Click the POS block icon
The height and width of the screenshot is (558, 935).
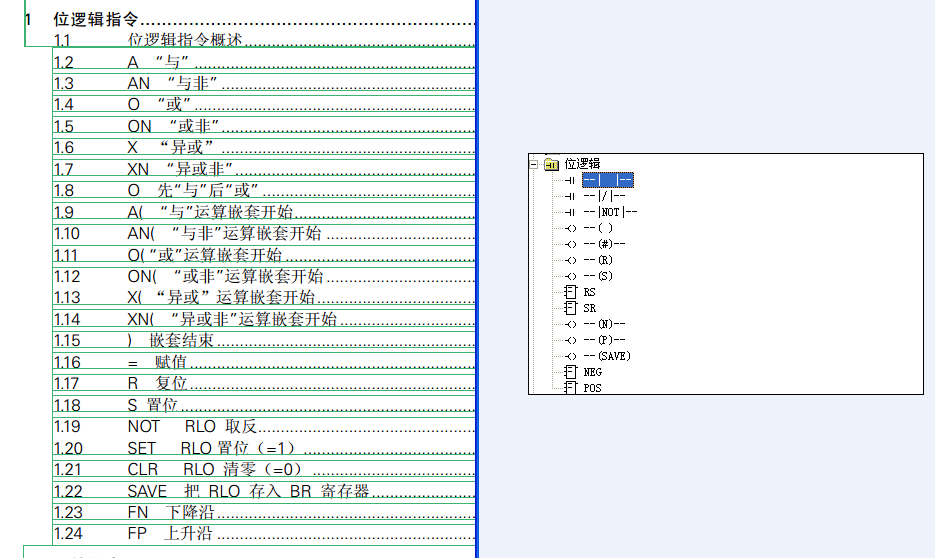pos(571,388)
